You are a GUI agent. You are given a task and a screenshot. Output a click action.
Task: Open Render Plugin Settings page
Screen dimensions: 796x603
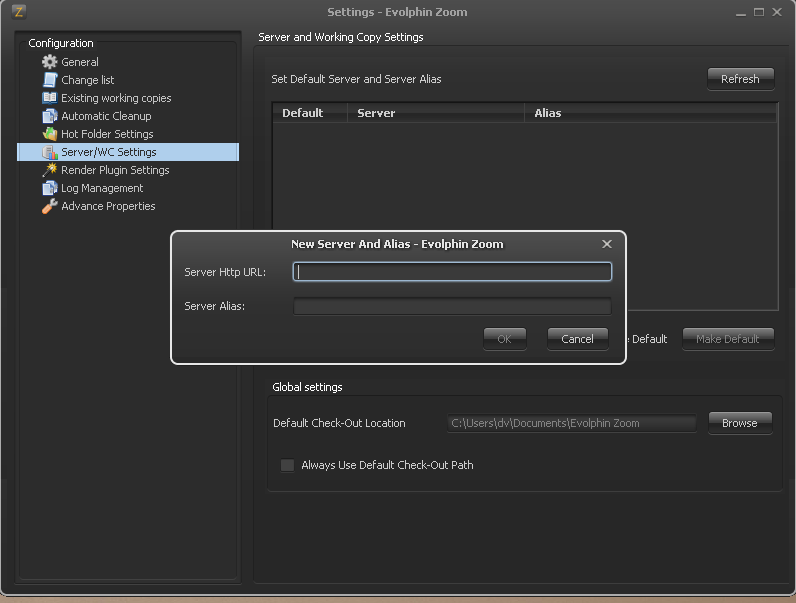(x=115, y=170)
